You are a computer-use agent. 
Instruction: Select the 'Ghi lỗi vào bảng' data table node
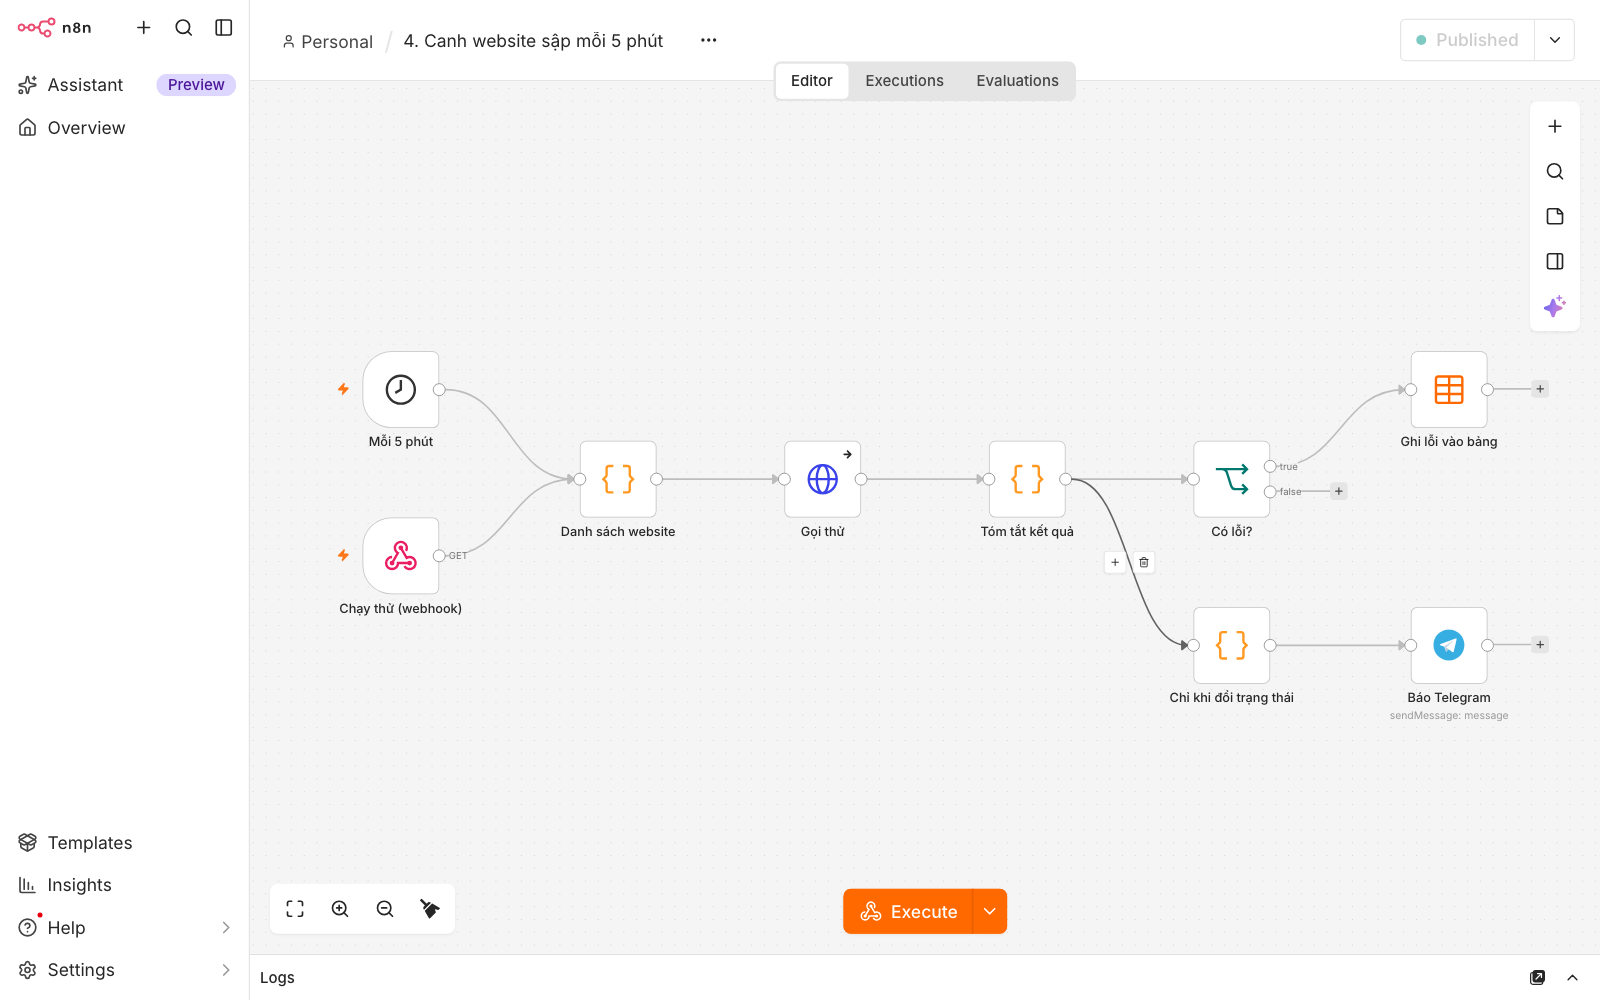pyautogui.click(x=1449, y=389)
